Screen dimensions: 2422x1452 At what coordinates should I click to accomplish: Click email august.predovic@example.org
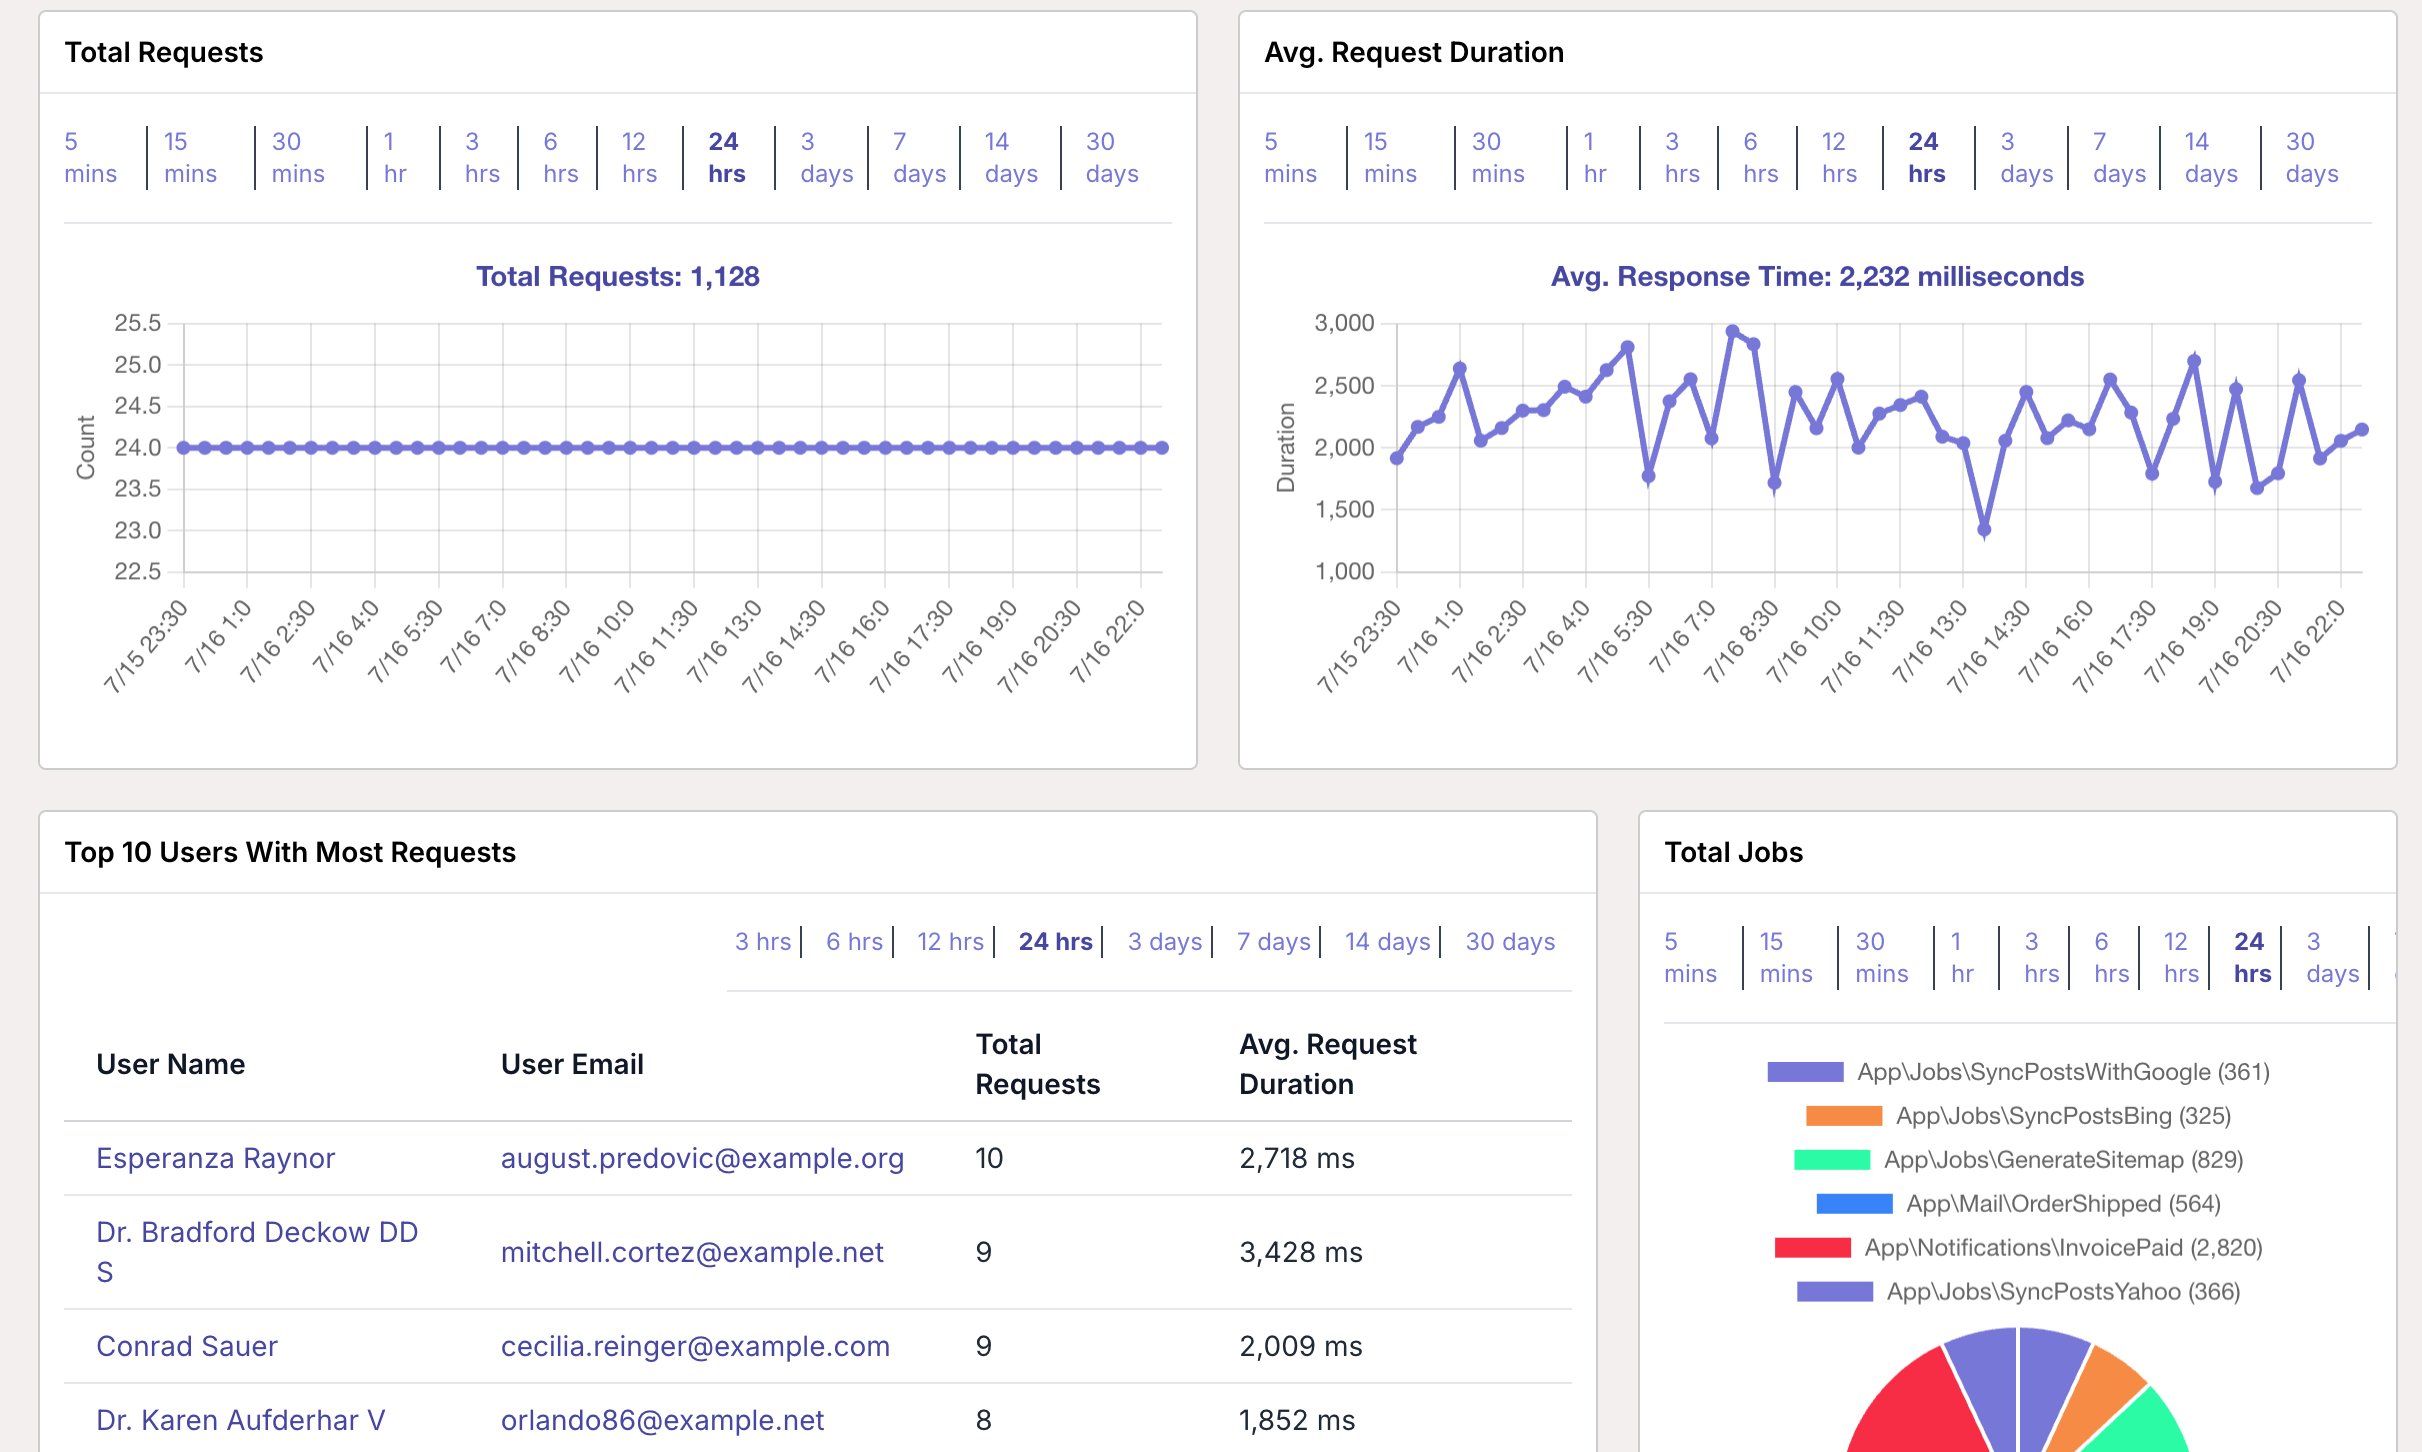[x=702, y=1158]
